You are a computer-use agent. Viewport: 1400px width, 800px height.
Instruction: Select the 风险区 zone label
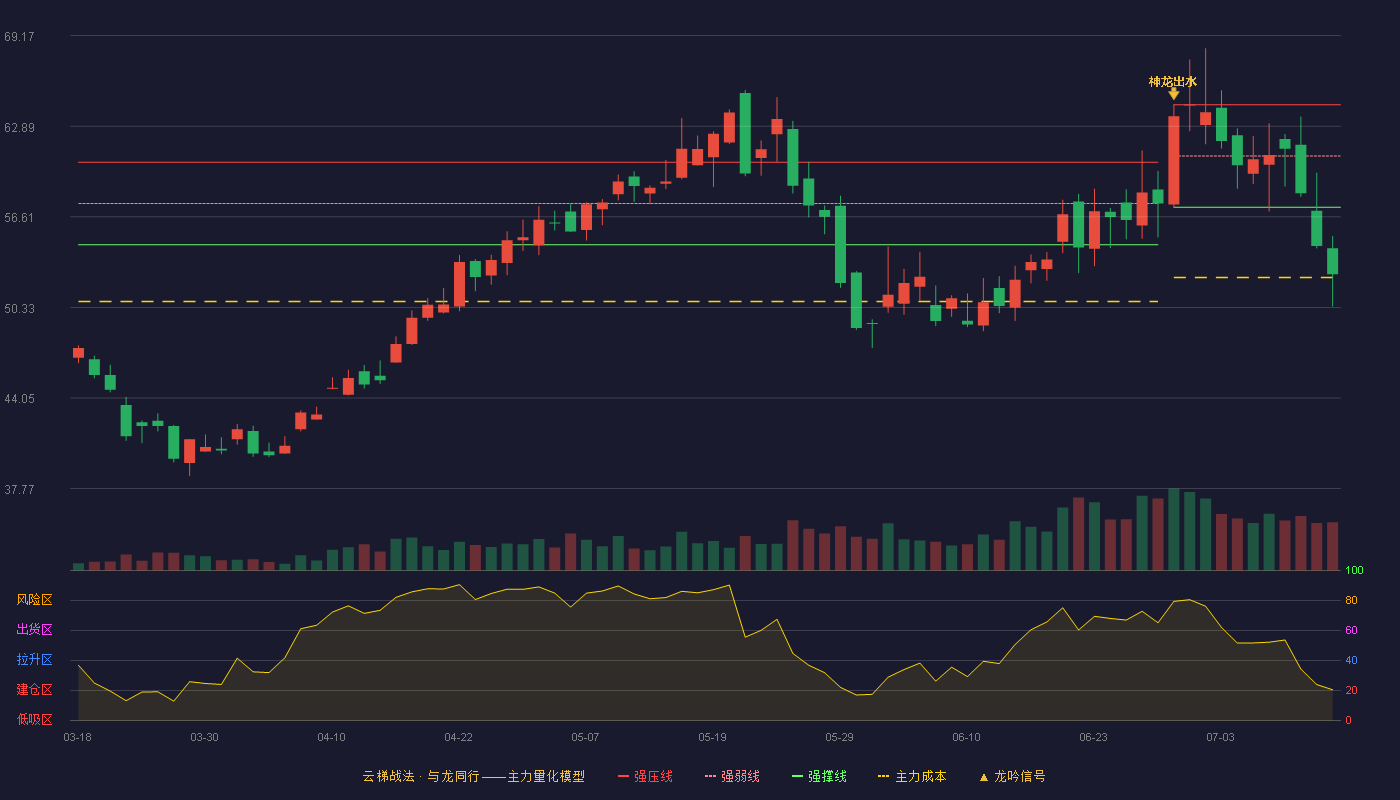pos(34,600)
